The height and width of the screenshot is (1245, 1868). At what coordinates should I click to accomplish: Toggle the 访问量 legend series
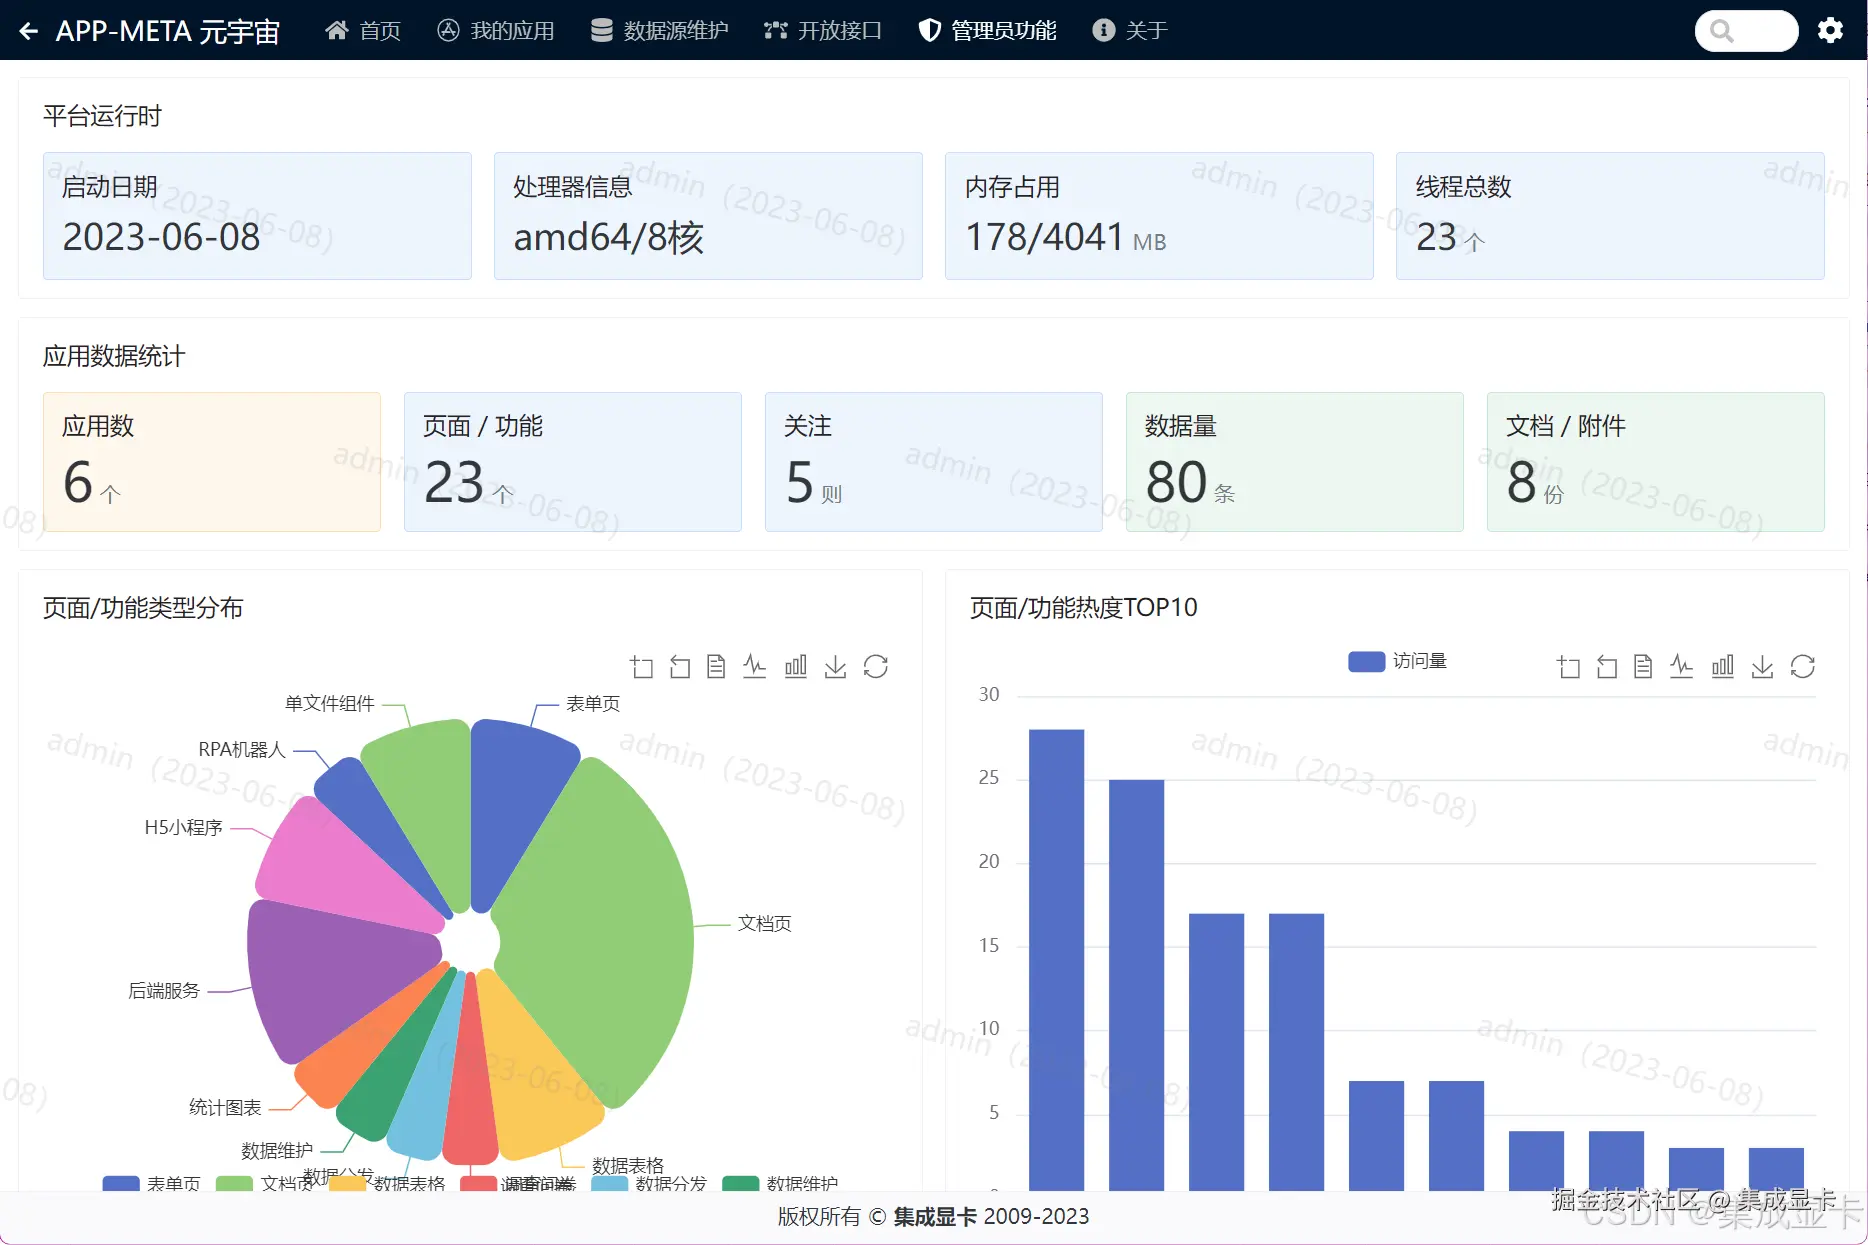coord(1398,661)
